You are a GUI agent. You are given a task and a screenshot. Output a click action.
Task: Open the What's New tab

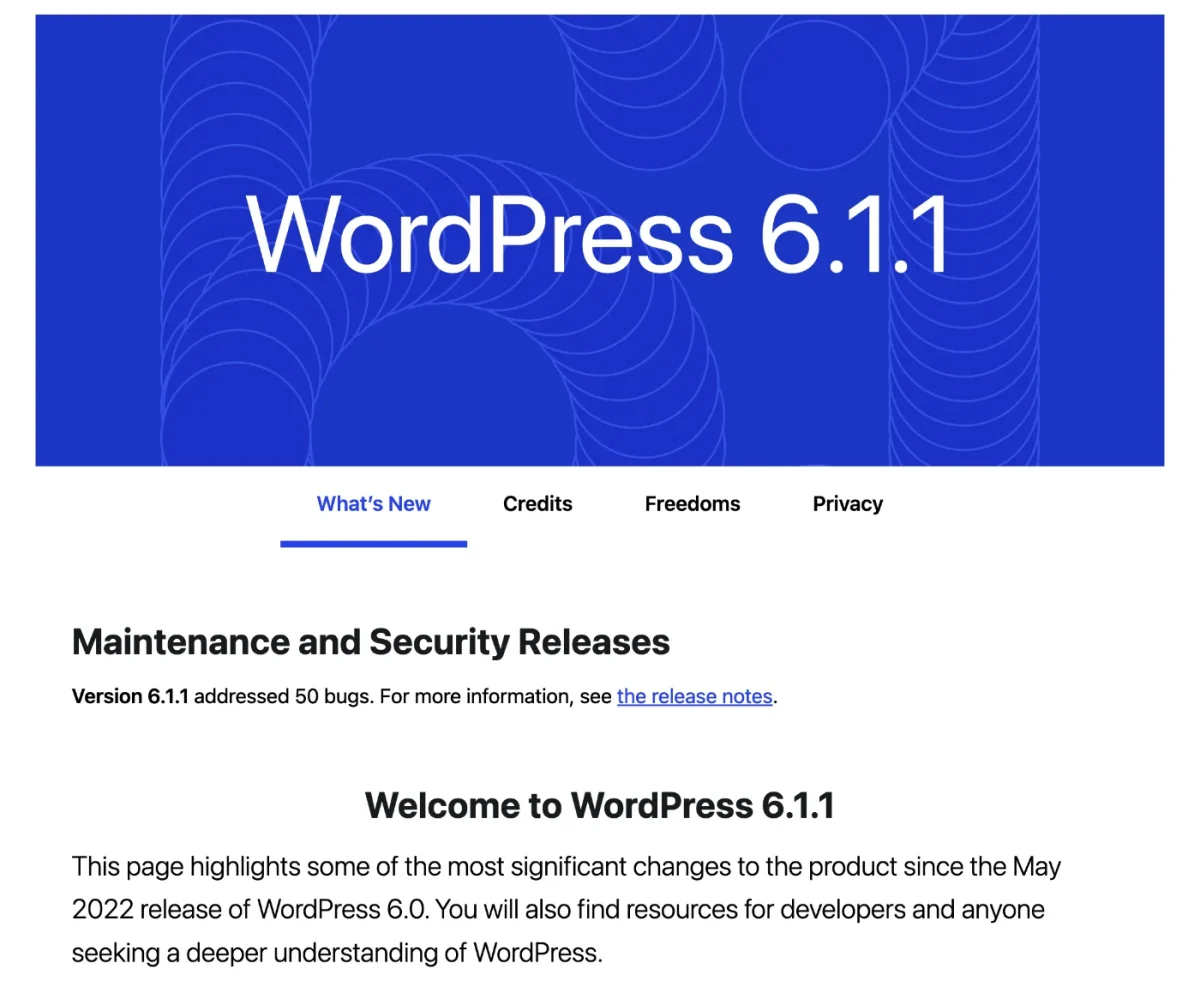click(x=373, y=504)
